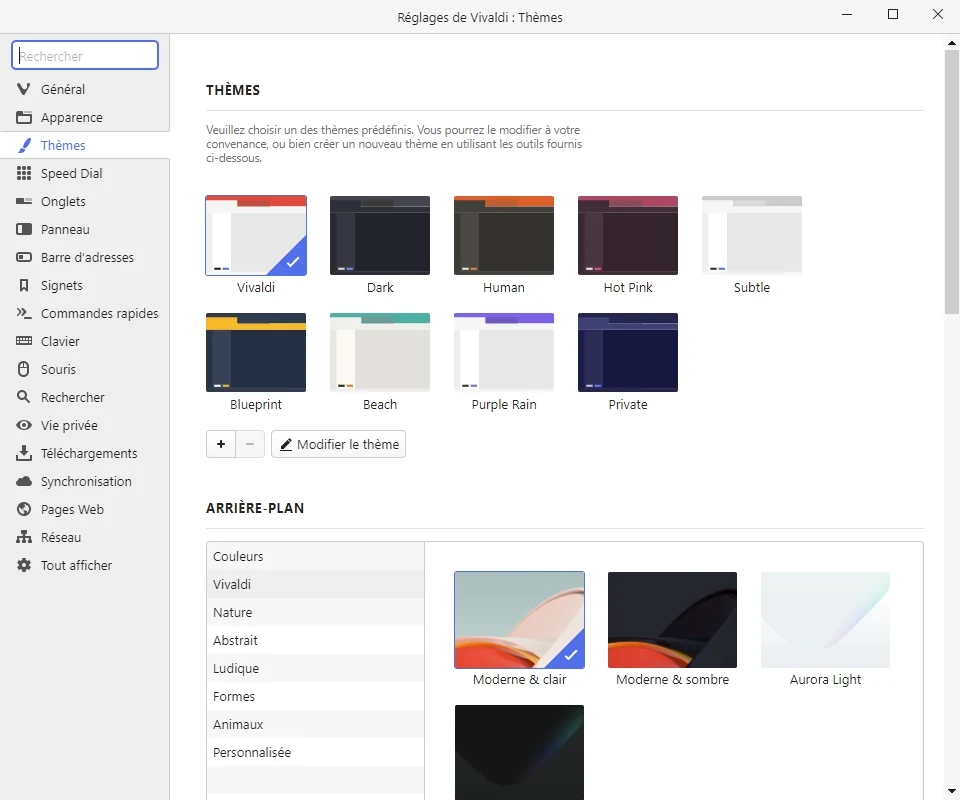Viewport: 960px width, 800px height.
Task: Click the scrollbar up arrow
Action: (x=951, y=43)
